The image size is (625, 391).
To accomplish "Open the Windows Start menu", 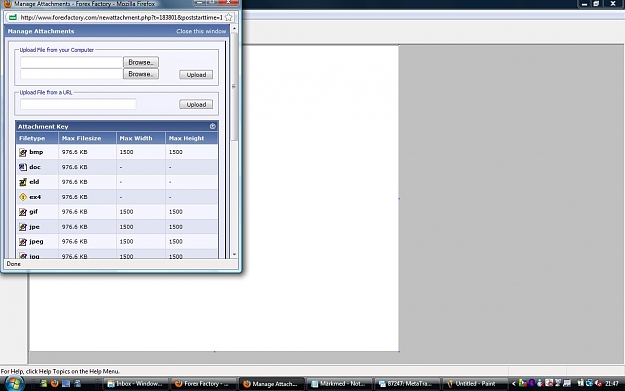I will pyautogui.click(x=14, y=383).
